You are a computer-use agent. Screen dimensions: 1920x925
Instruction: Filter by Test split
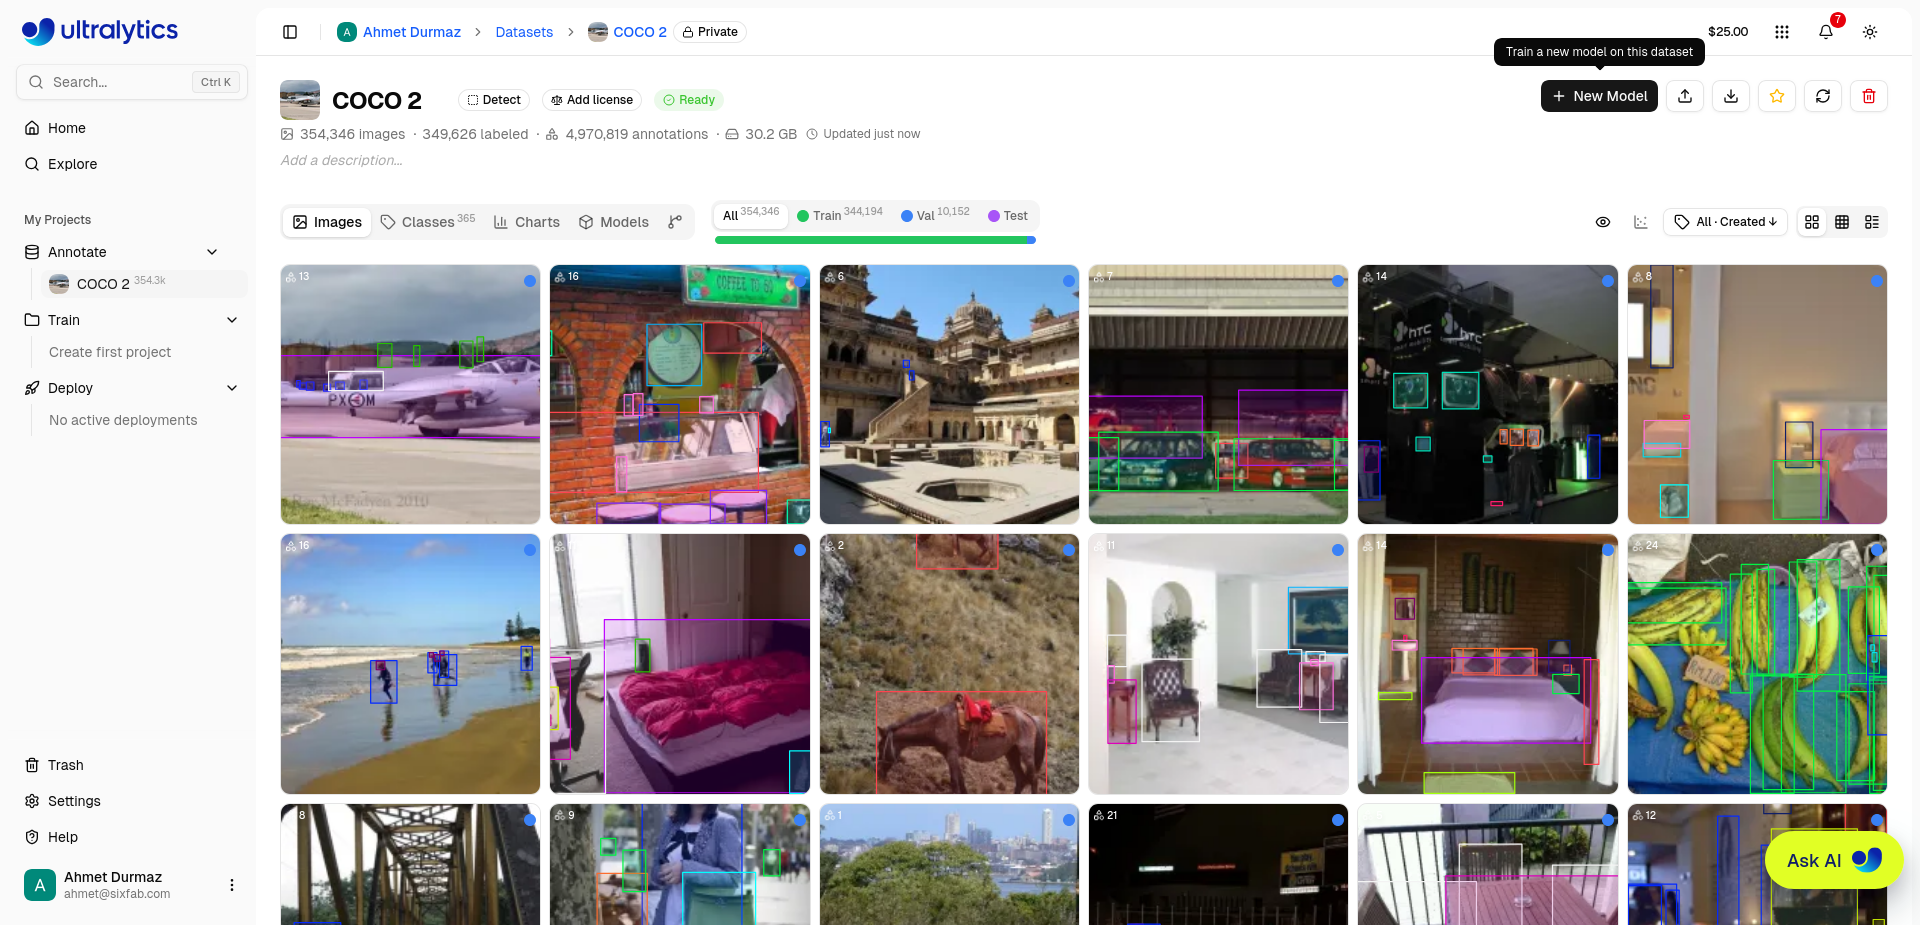(x=1008, y=215)
